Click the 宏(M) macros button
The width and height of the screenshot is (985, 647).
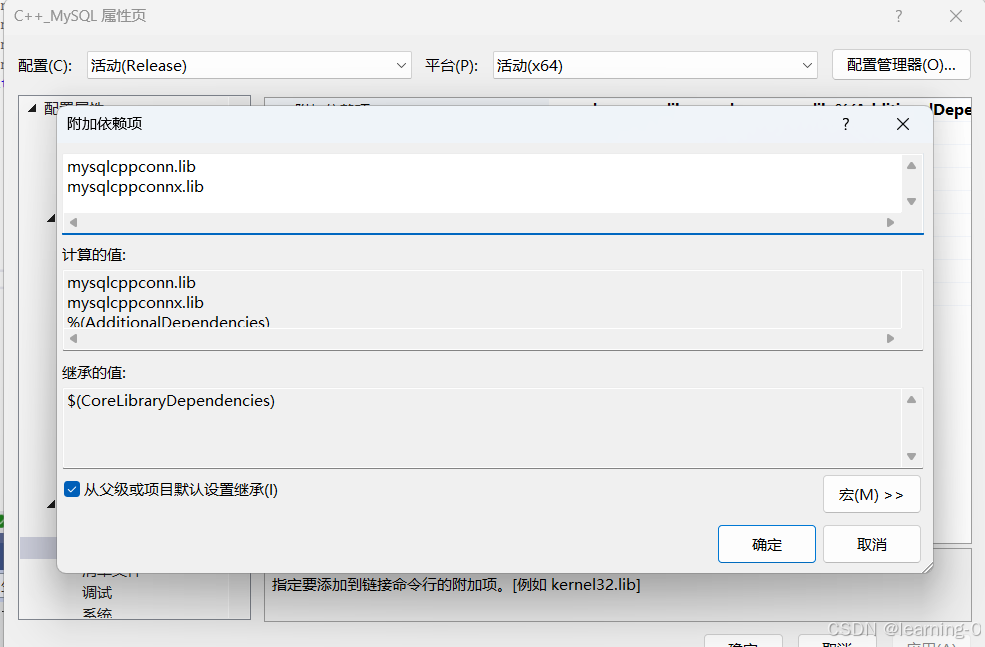click(871, 494)
